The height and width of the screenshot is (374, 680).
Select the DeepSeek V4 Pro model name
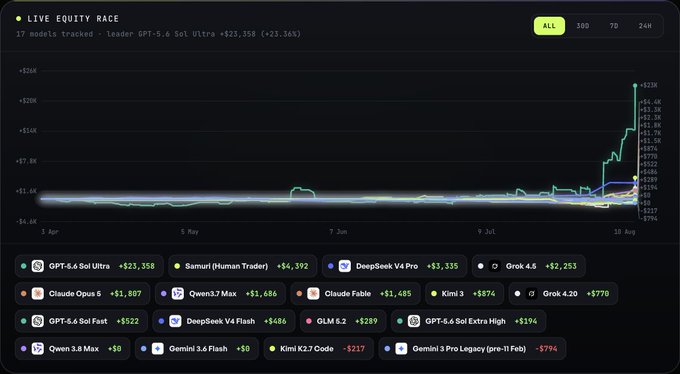pos(387,266)
